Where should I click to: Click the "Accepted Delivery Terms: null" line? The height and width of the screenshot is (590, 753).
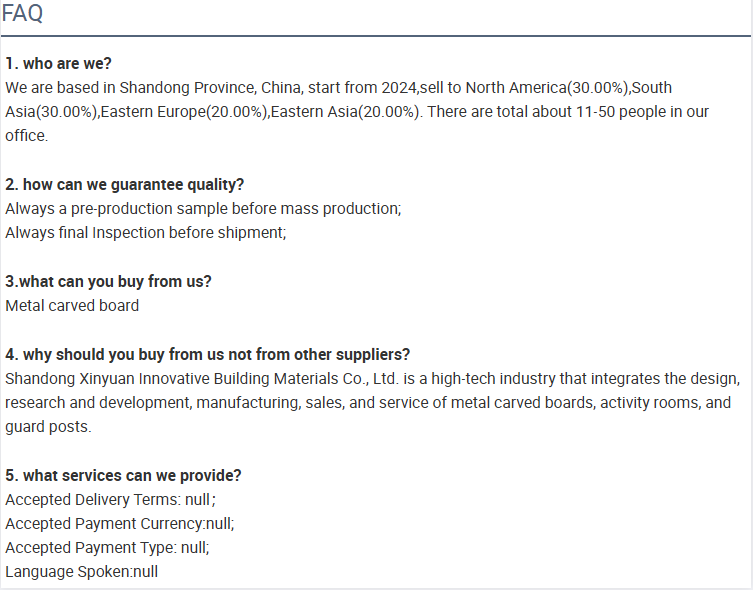[110, 500]
